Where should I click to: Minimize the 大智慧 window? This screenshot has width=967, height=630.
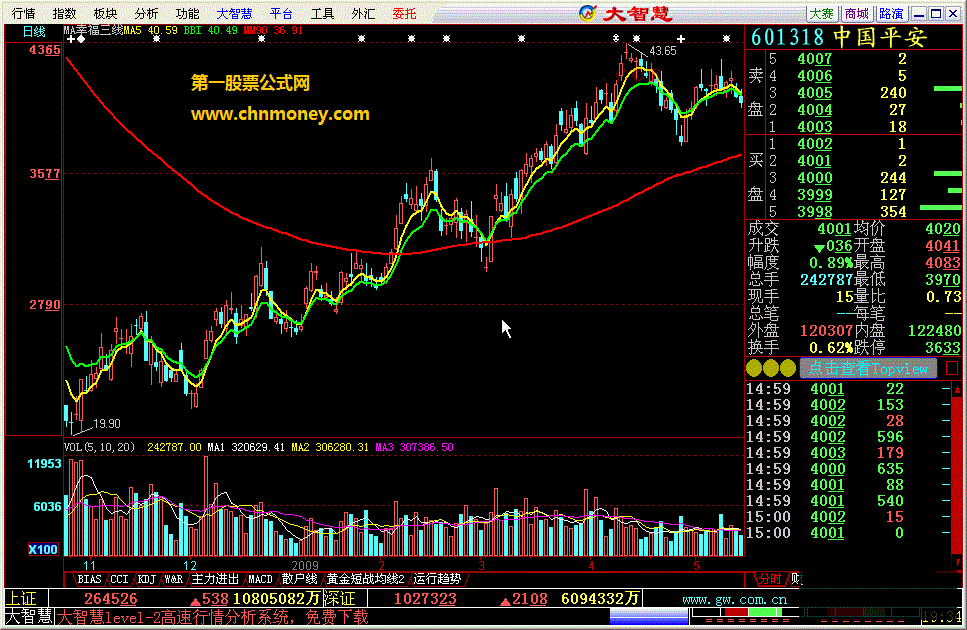pos(919,14)
